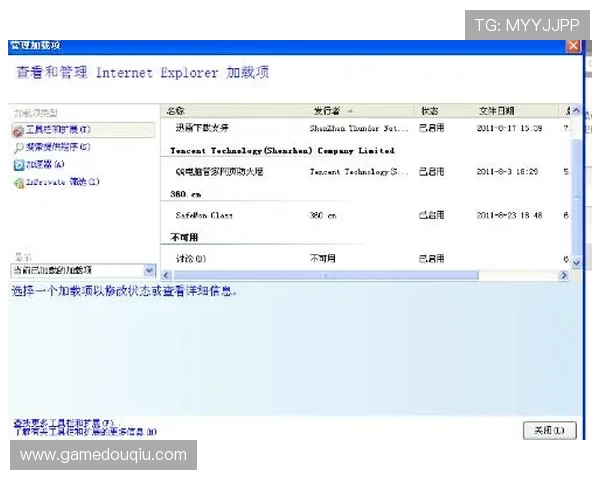Click the bold 不可用 group header
600x480 pixels.
184,237
